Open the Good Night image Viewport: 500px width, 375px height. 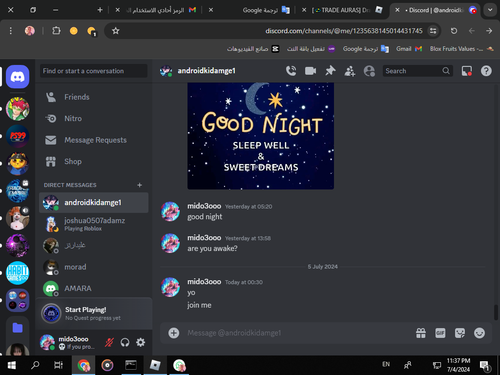(x=261, y=136)
